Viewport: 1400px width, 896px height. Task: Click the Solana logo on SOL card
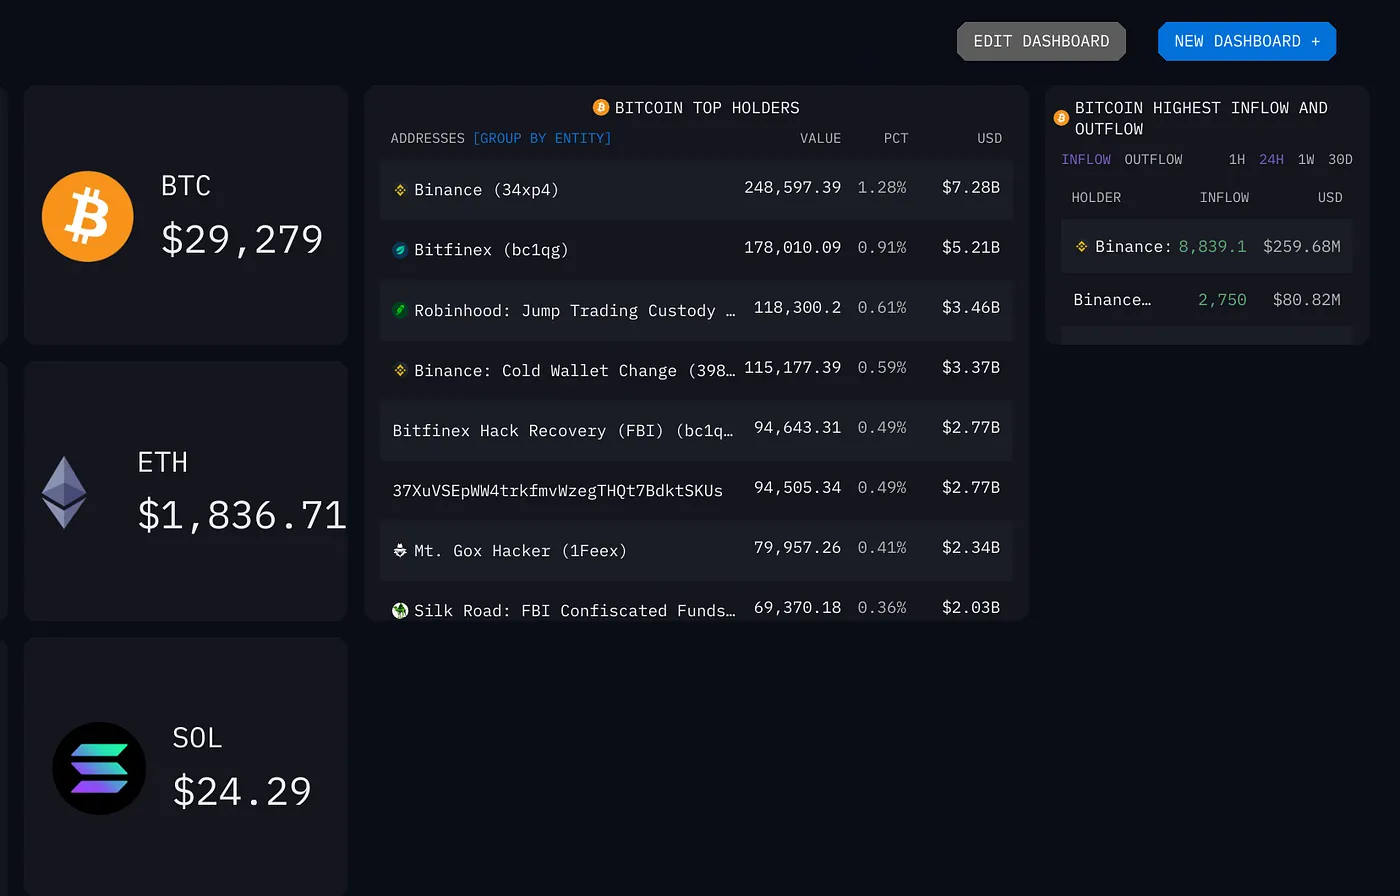[x=99, y=768]
